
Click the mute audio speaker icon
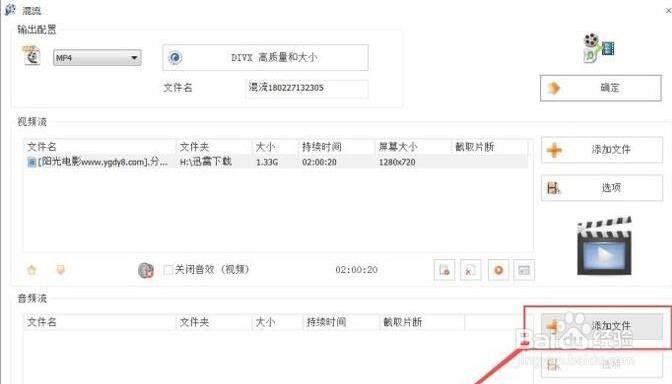pos(146,270)
